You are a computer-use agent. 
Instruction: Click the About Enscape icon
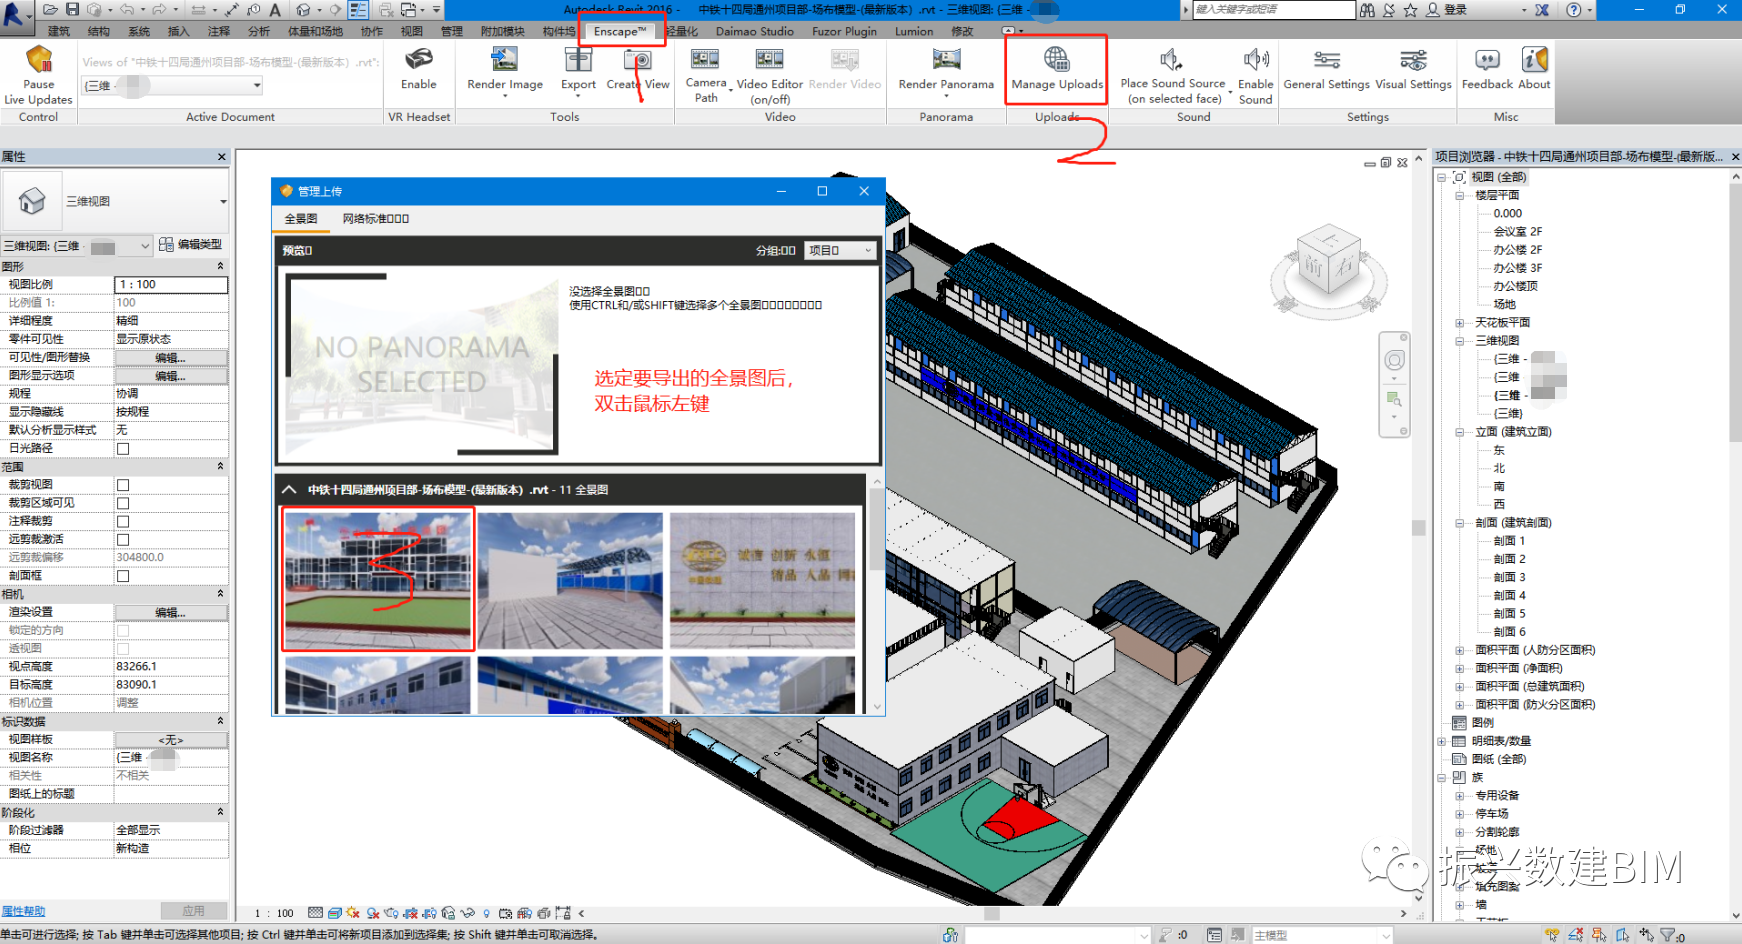coord(1535,59)
